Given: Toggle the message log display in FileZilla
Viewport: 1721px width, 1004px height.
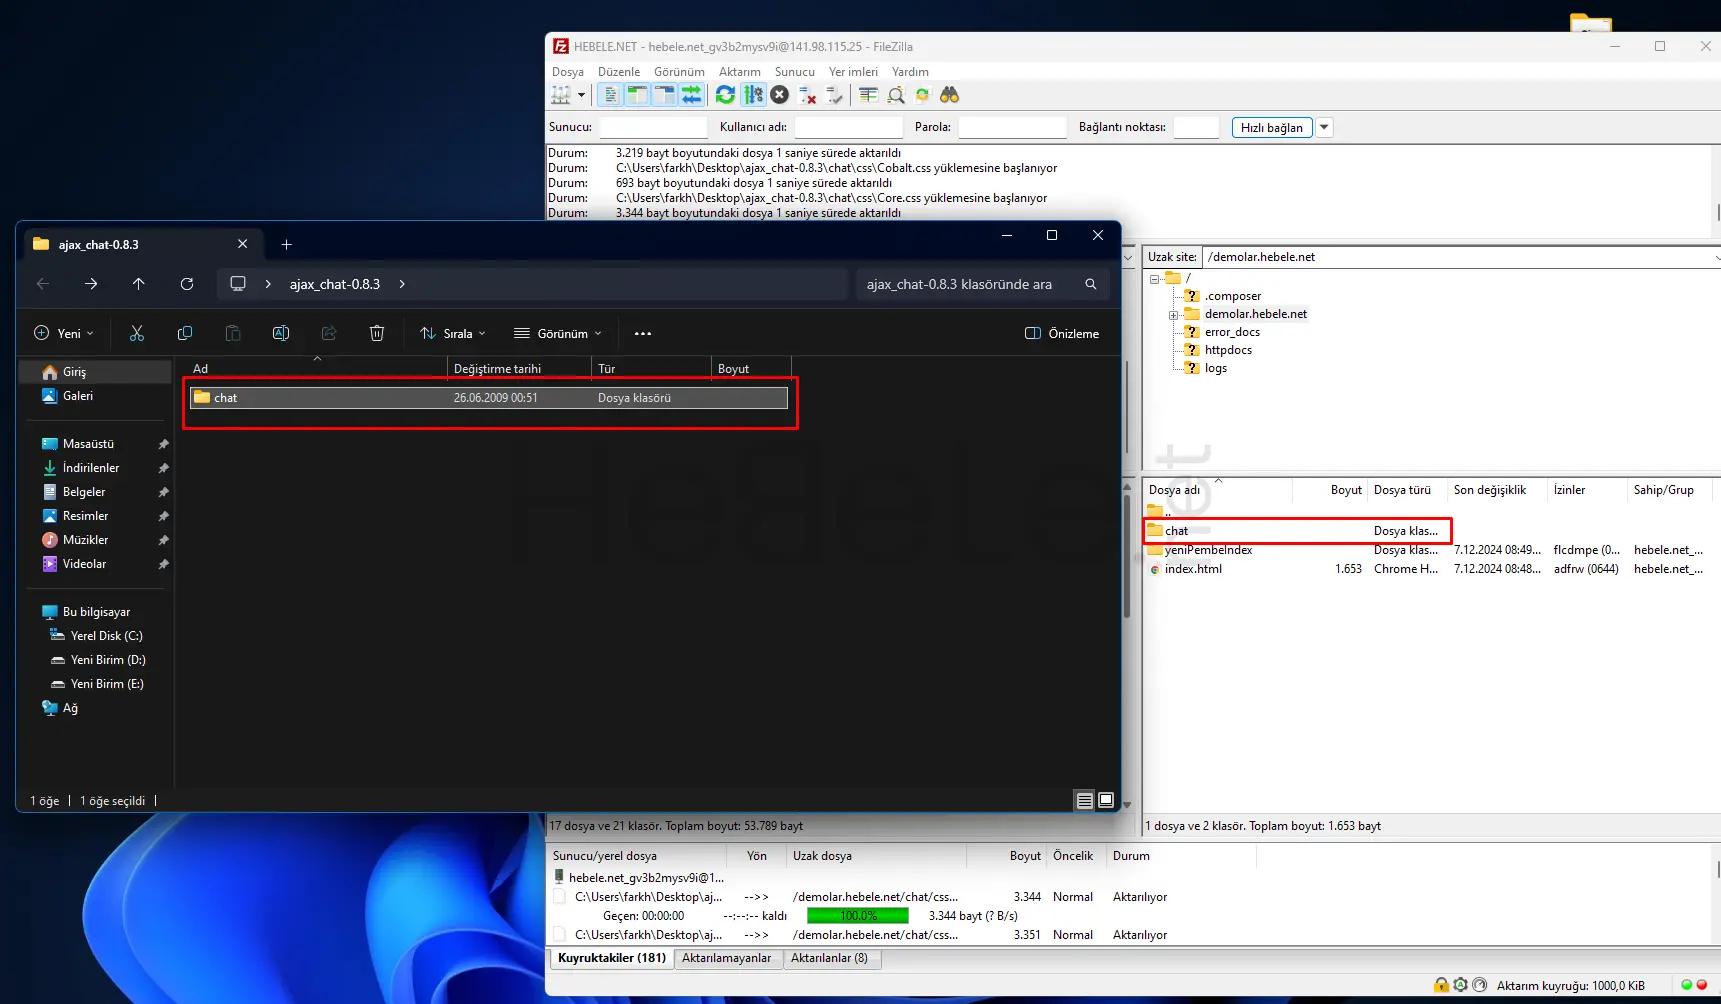Looking at the screenshot, I should 610,95.
